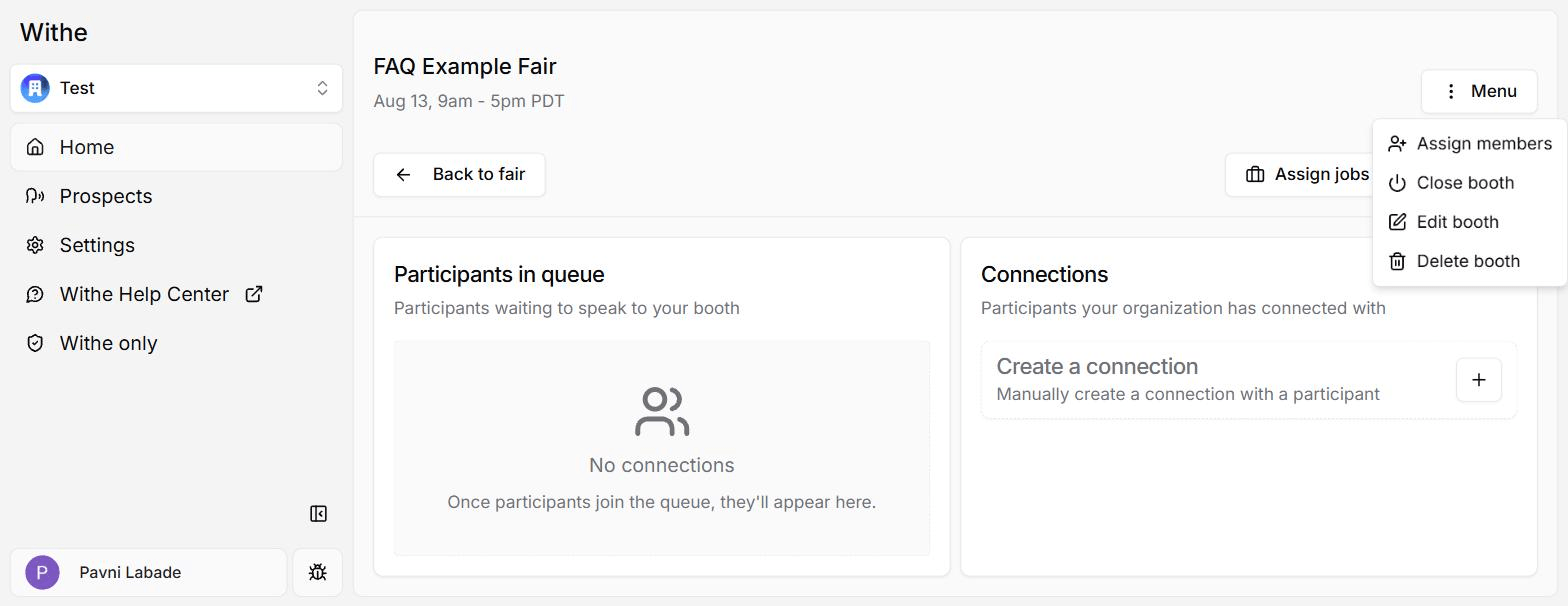This screenshot has height=606, width=1568.
Task: Toggle the three-dot Menu button
Action: tap(1479, 91)
